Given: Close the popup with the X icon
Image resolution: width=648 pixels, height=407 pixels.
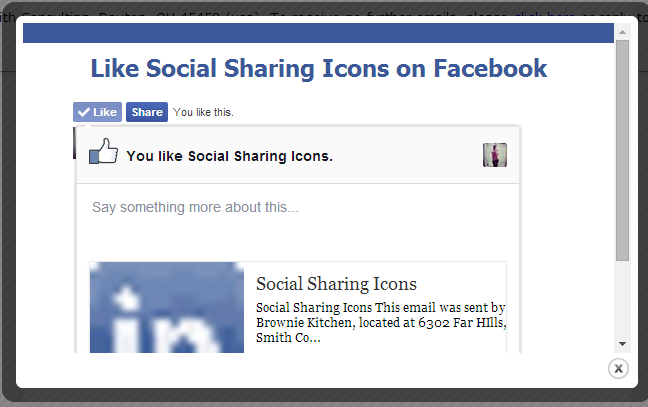Looking at the screenshot, I should pyautogui.click(x=618, y=369).
